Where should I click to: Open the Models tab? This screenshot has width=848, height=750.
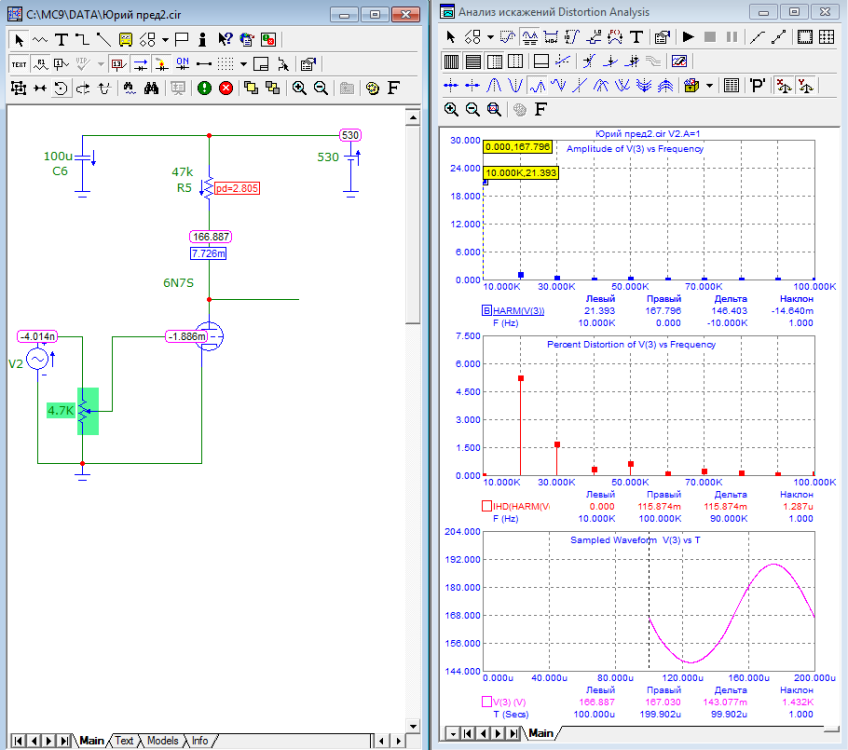click(x=162, y=741)
